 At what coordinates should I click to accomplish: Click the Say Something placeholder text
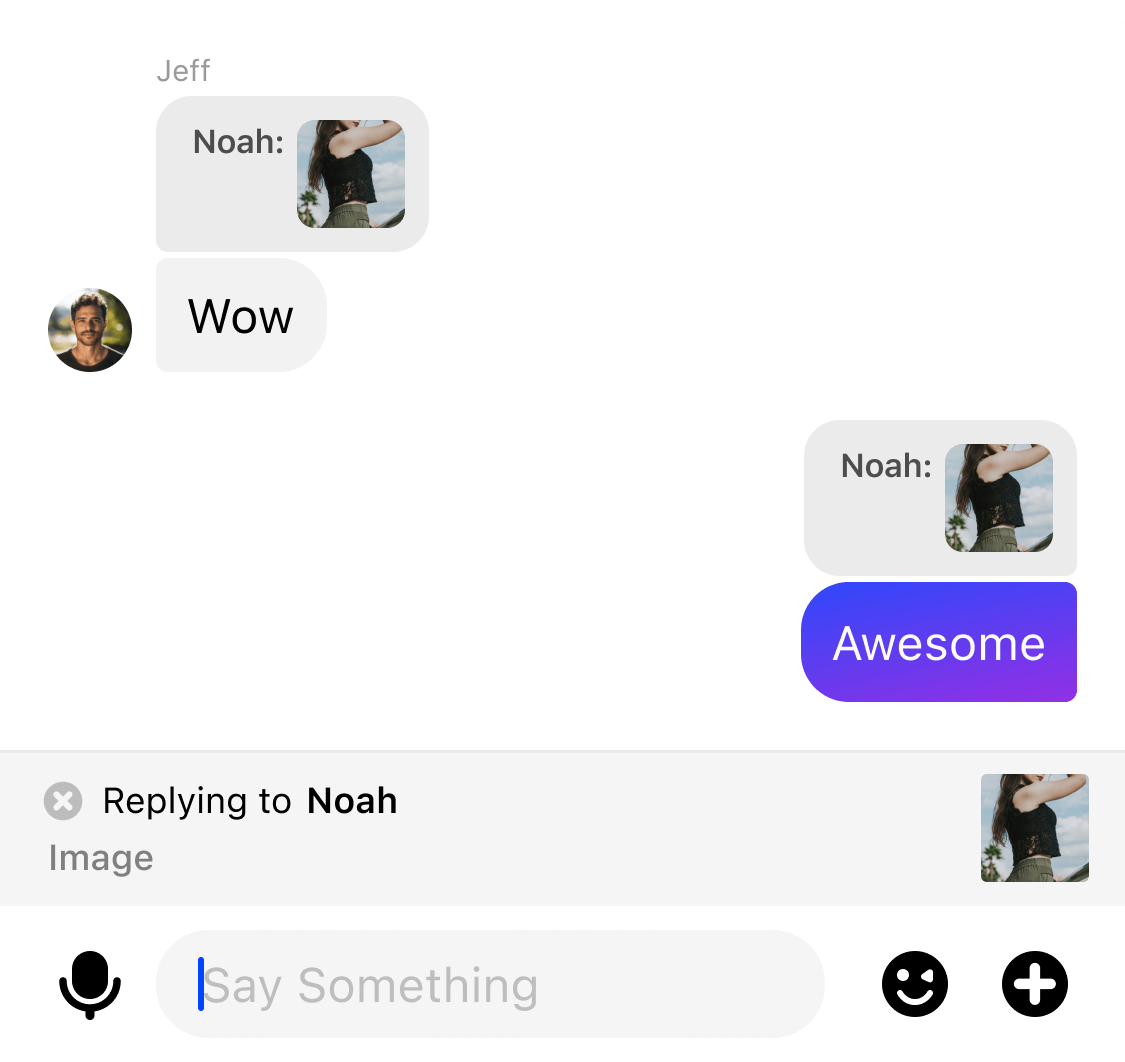pyautogui.click(x=371, y=986)
